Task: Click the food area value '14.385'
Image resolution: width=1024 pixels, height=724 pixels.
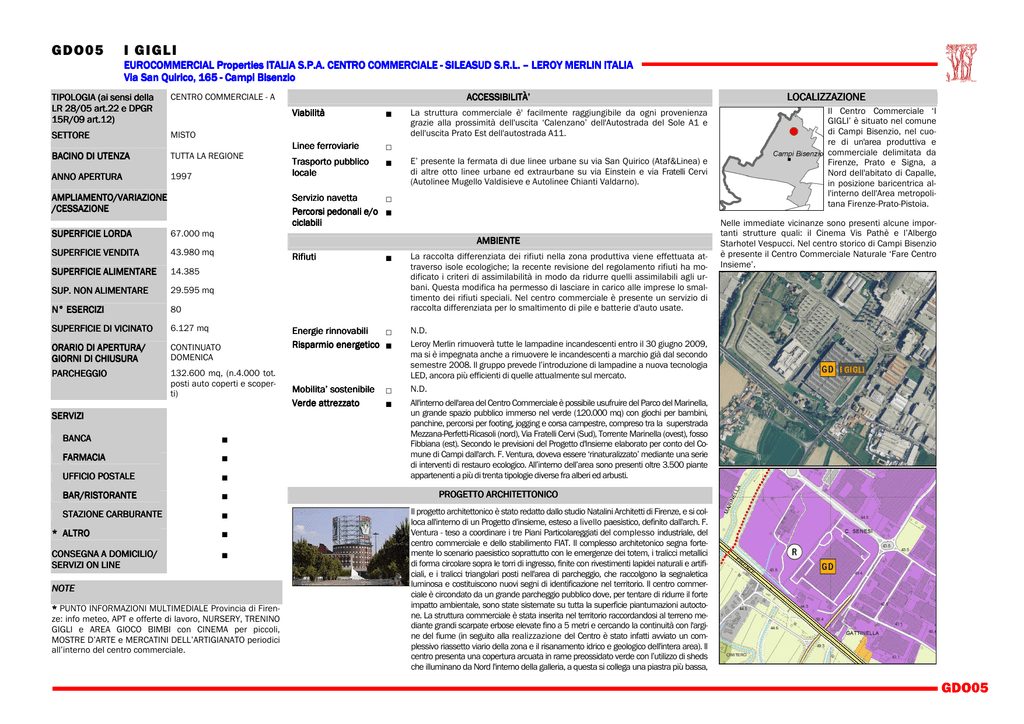Action: (x=185, y=271)
